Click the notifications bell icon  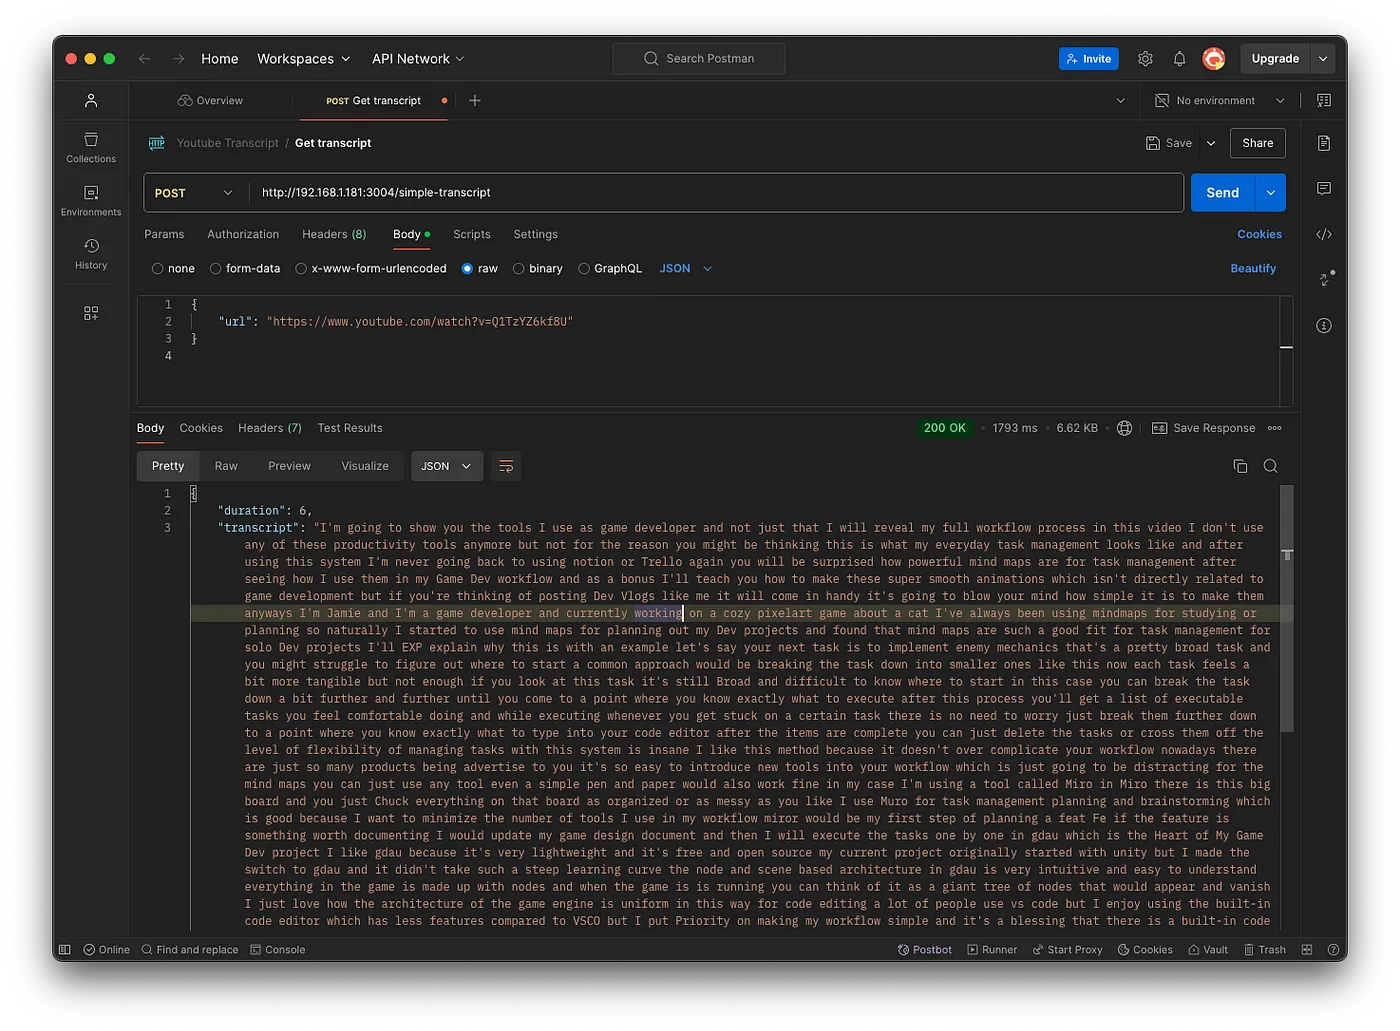click(1179, 59)
